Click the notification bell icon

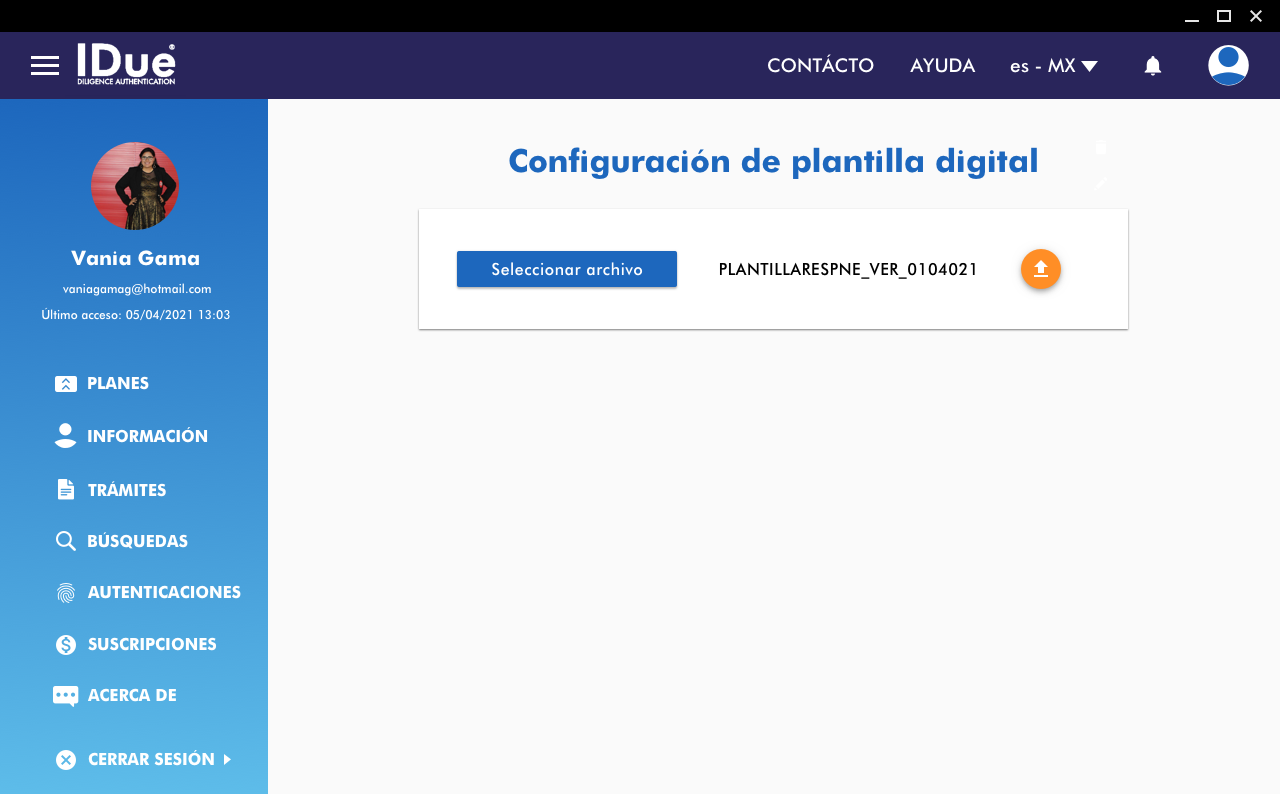(x=1152, y=66)
